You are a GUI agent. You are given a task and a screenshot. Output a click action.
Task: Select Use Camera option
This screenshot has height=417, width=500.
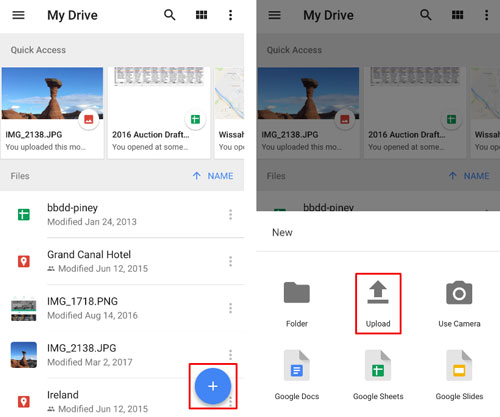459,304
